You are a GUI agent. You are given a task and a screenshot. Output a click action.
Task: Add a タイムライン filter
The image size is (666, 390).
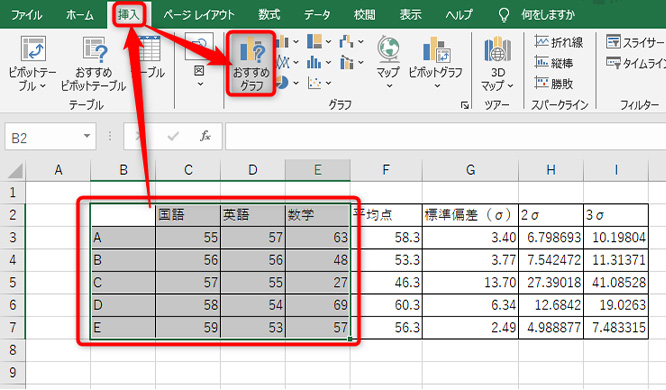tap(635, 63)
